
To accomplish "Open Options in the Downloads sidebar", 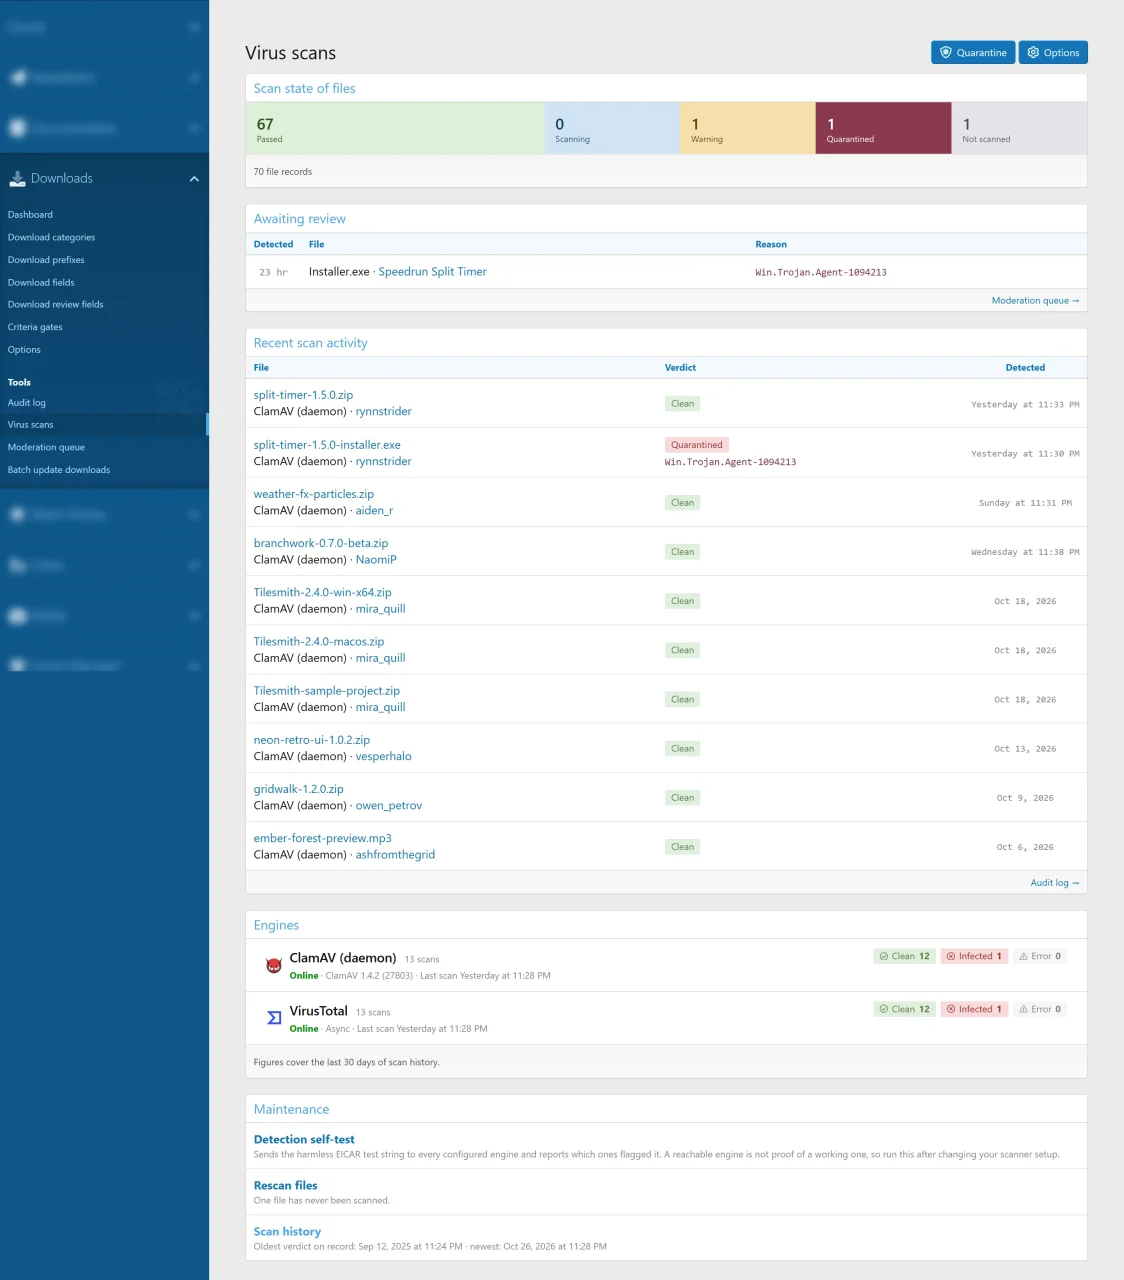I will [24, 350].
